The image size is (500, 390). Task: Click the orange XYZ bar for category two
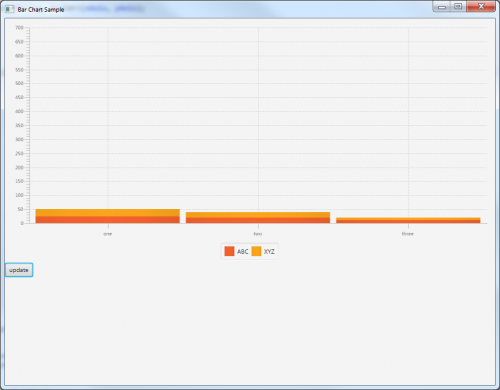coord(258,215)
